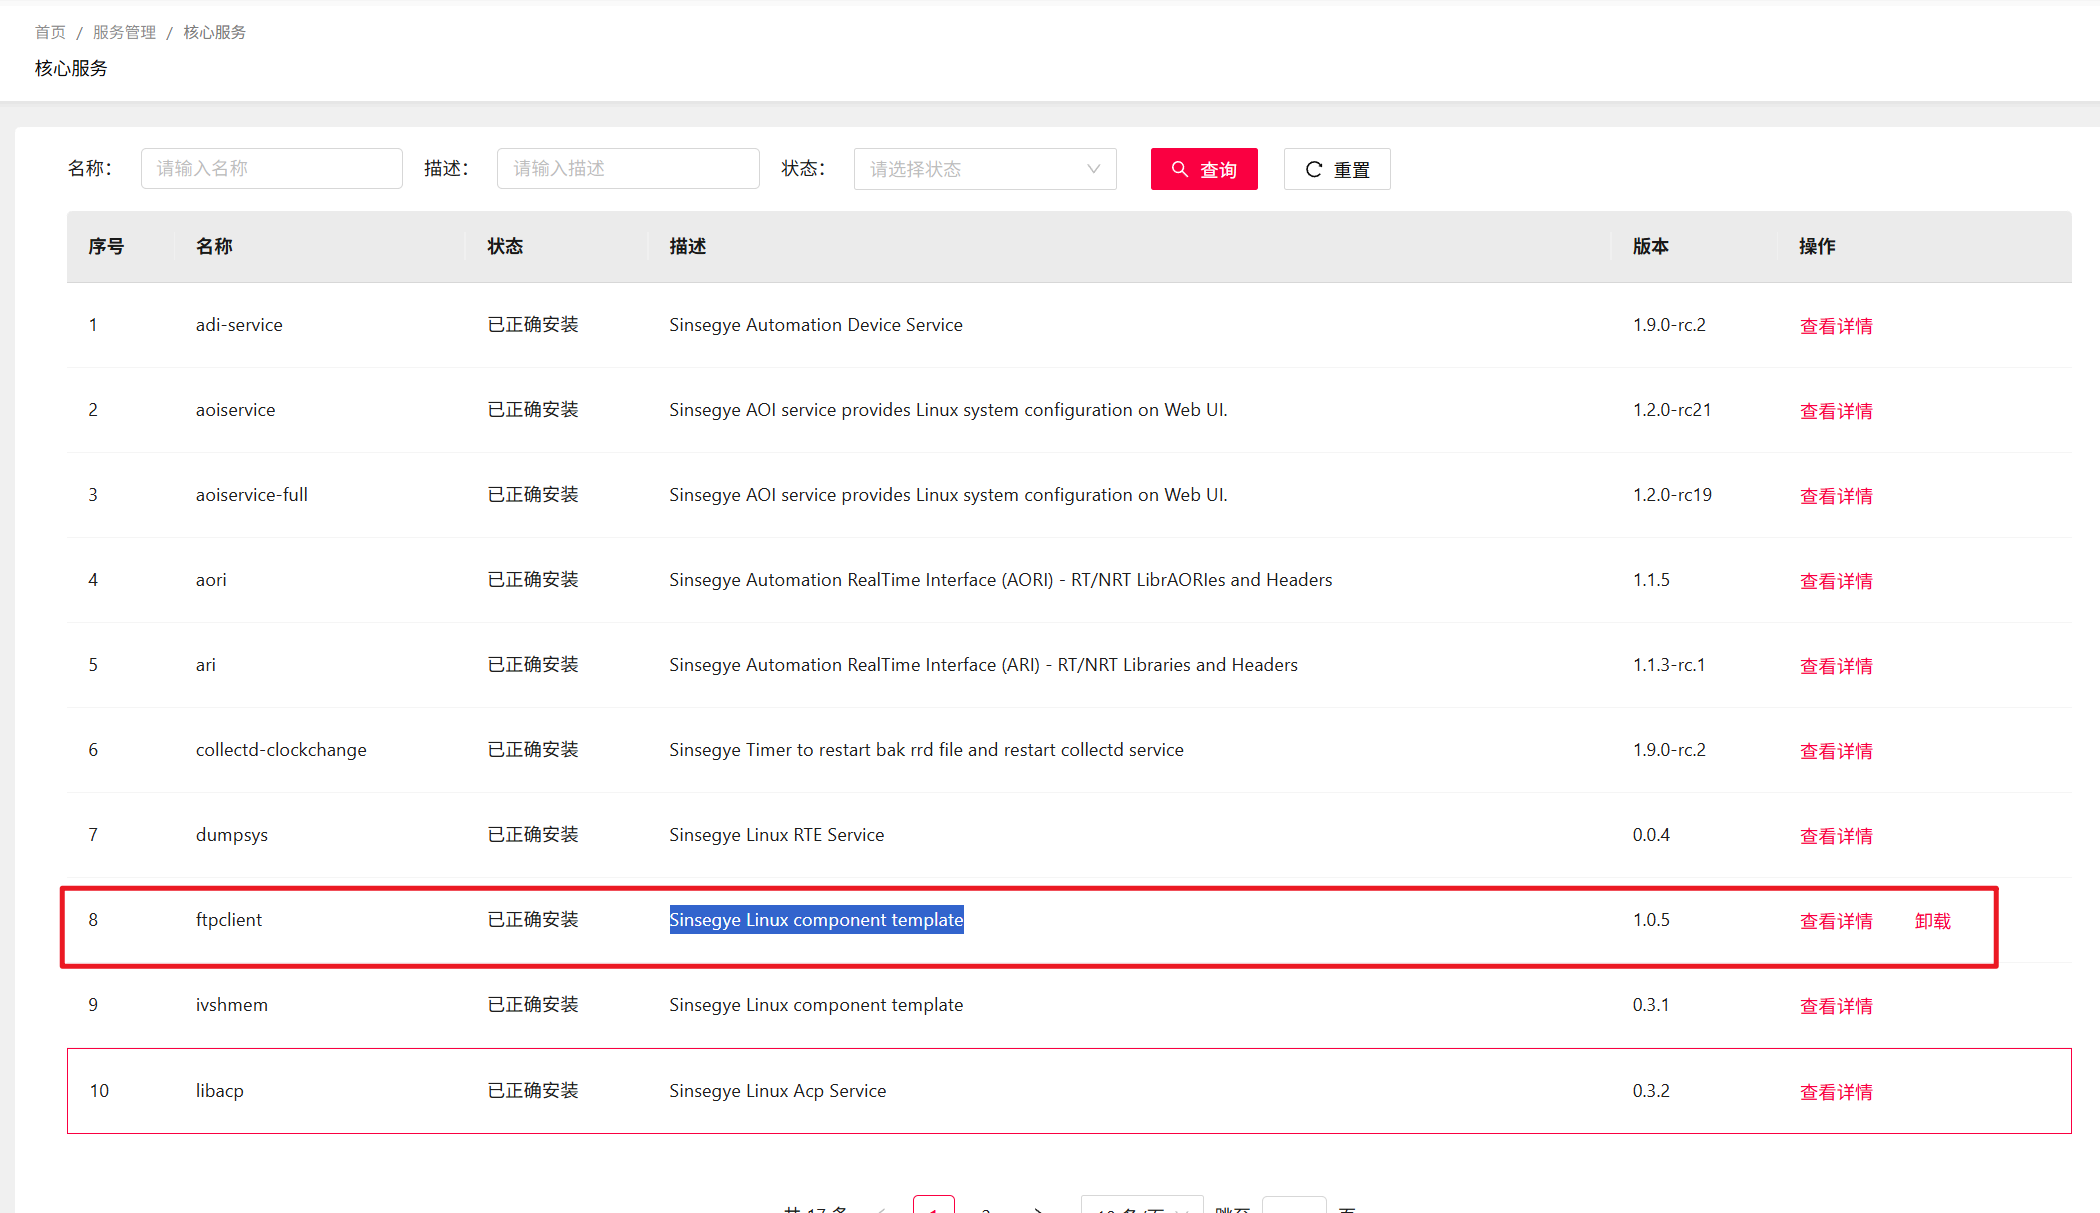Select the aoiservice-full name cell

coord(252,495)
